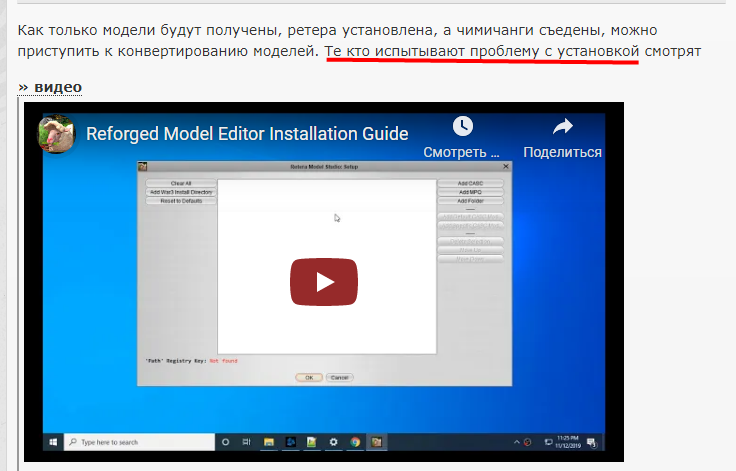Click the Retera Model Studio taskbar icon

point(376,442)
